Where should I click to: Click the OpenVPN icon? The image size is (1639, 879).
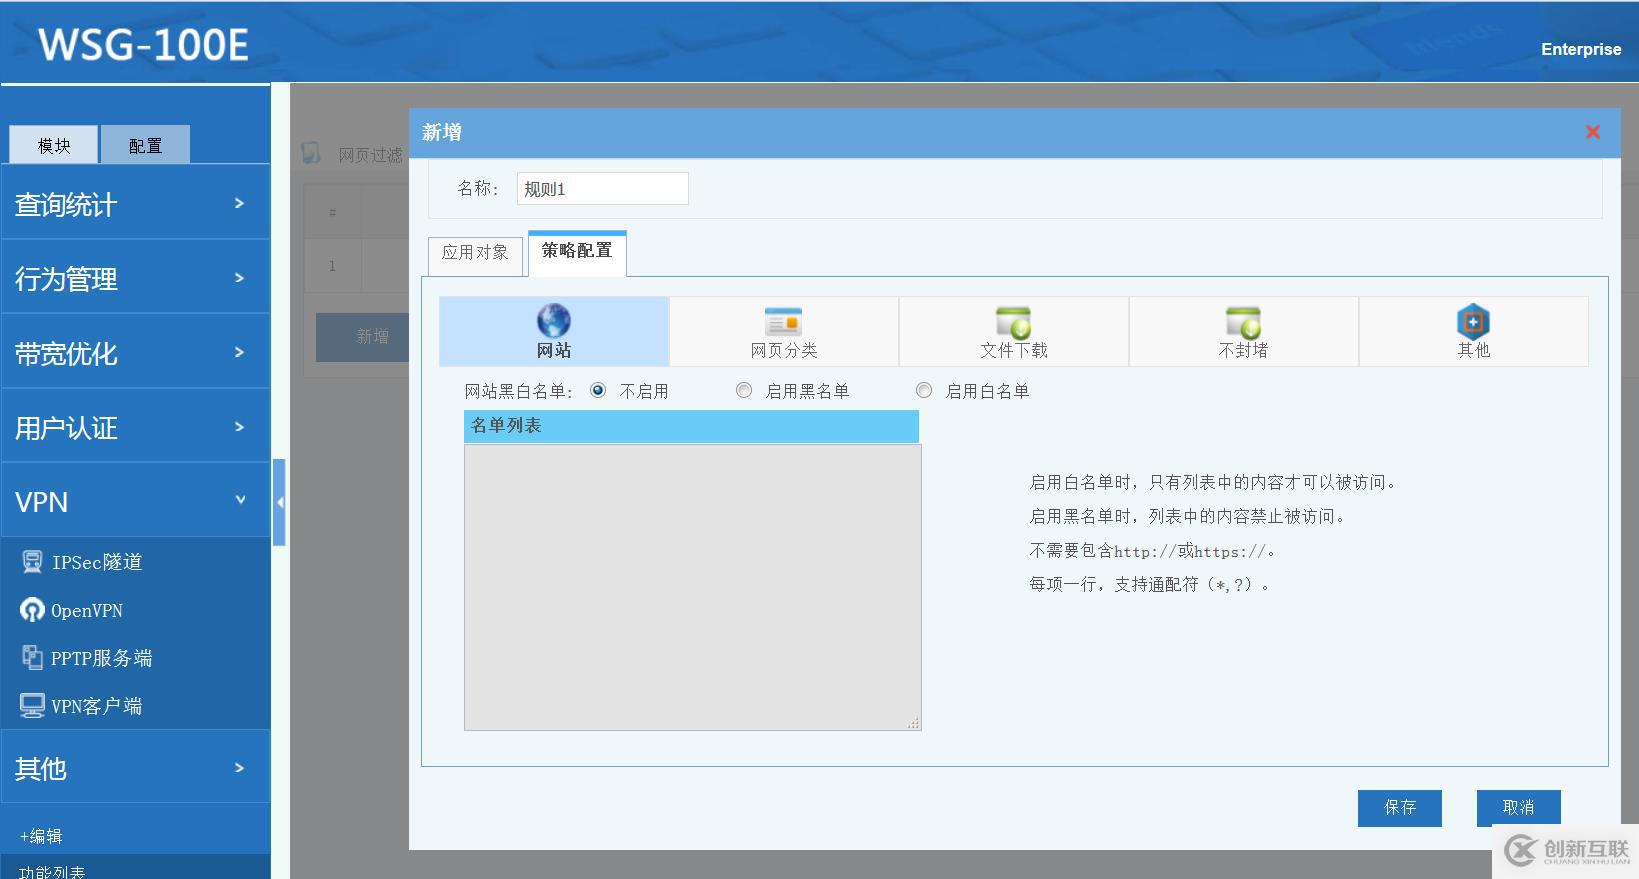(32, 610)
